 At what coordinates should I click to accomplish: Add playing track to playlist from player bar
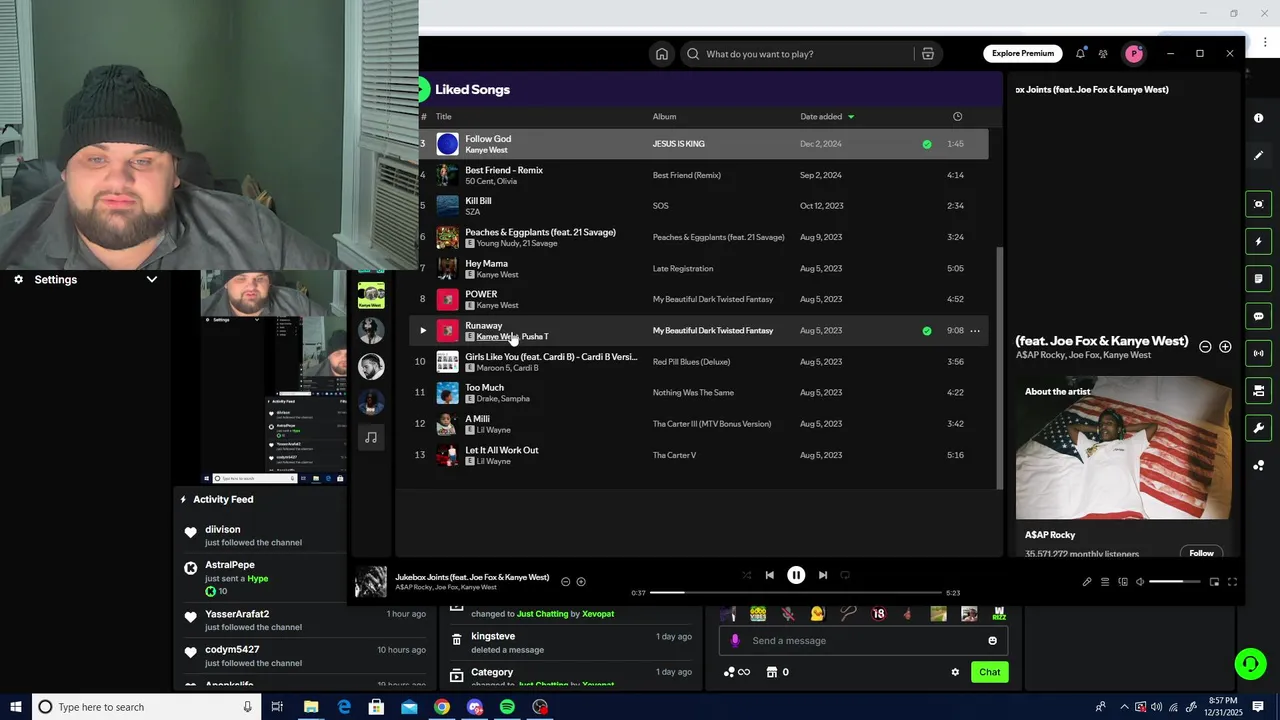click(581, 582)
